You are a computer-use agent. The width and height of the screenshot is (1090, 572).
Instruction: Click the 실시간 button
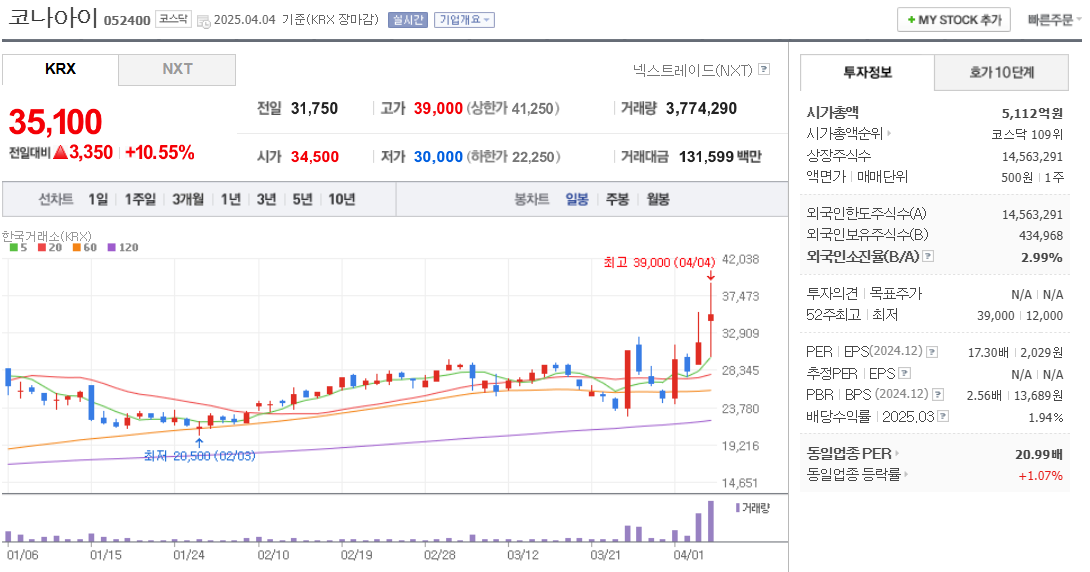tap(408, 20)
